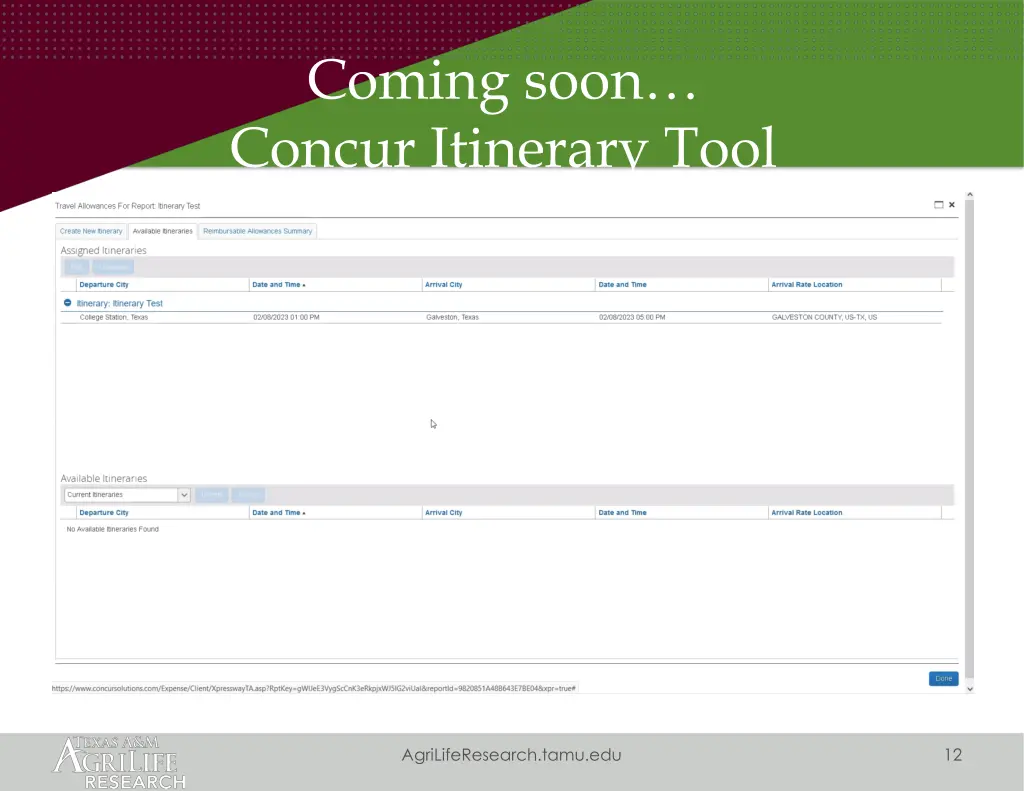Select the Galveston, Texas arrival cell
The height and width of the screenshot is (791, 1024).
(x=452, y=317)
